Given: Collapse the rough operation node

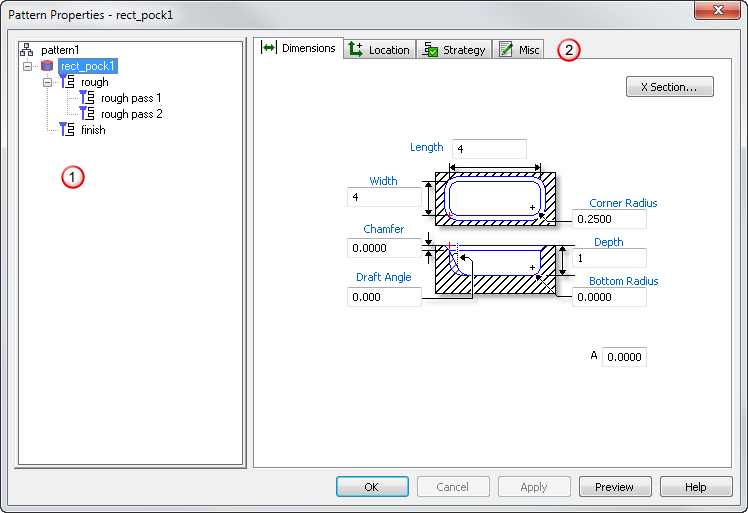Looking at the screenshot, I should point(47,82).
